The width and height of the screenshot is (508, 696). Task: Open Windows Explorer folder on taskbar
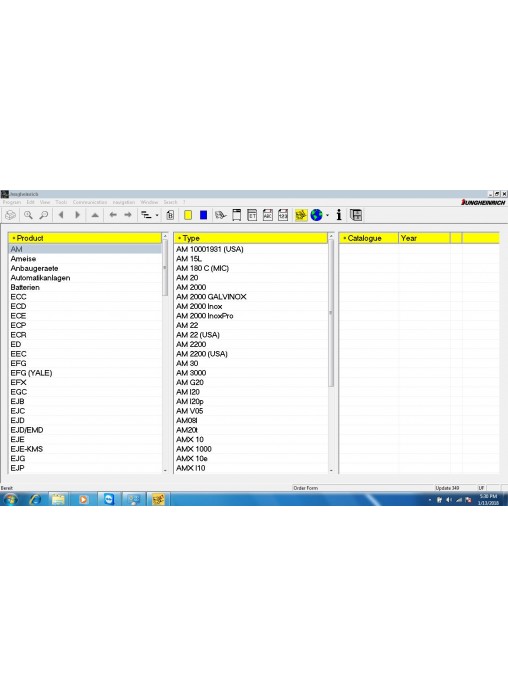59,499
